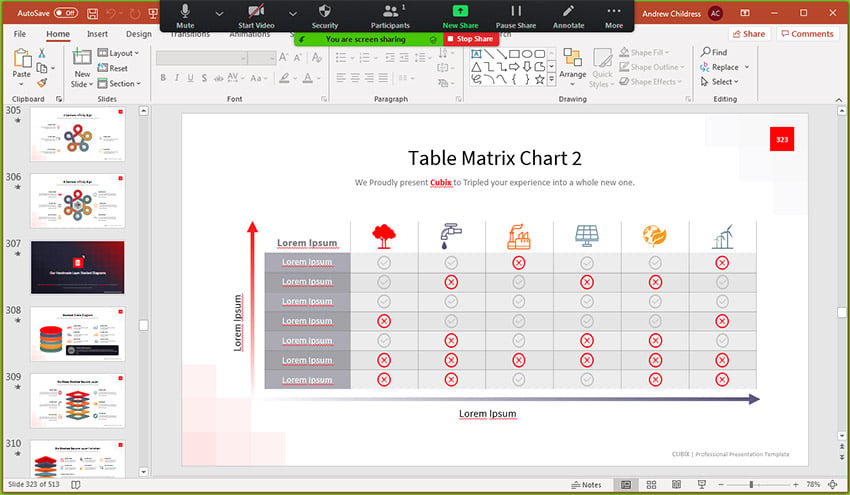The height and width of the screenshot is (495, 850).
Task: Click the red Stop Share button
Action: pos(470,39)
